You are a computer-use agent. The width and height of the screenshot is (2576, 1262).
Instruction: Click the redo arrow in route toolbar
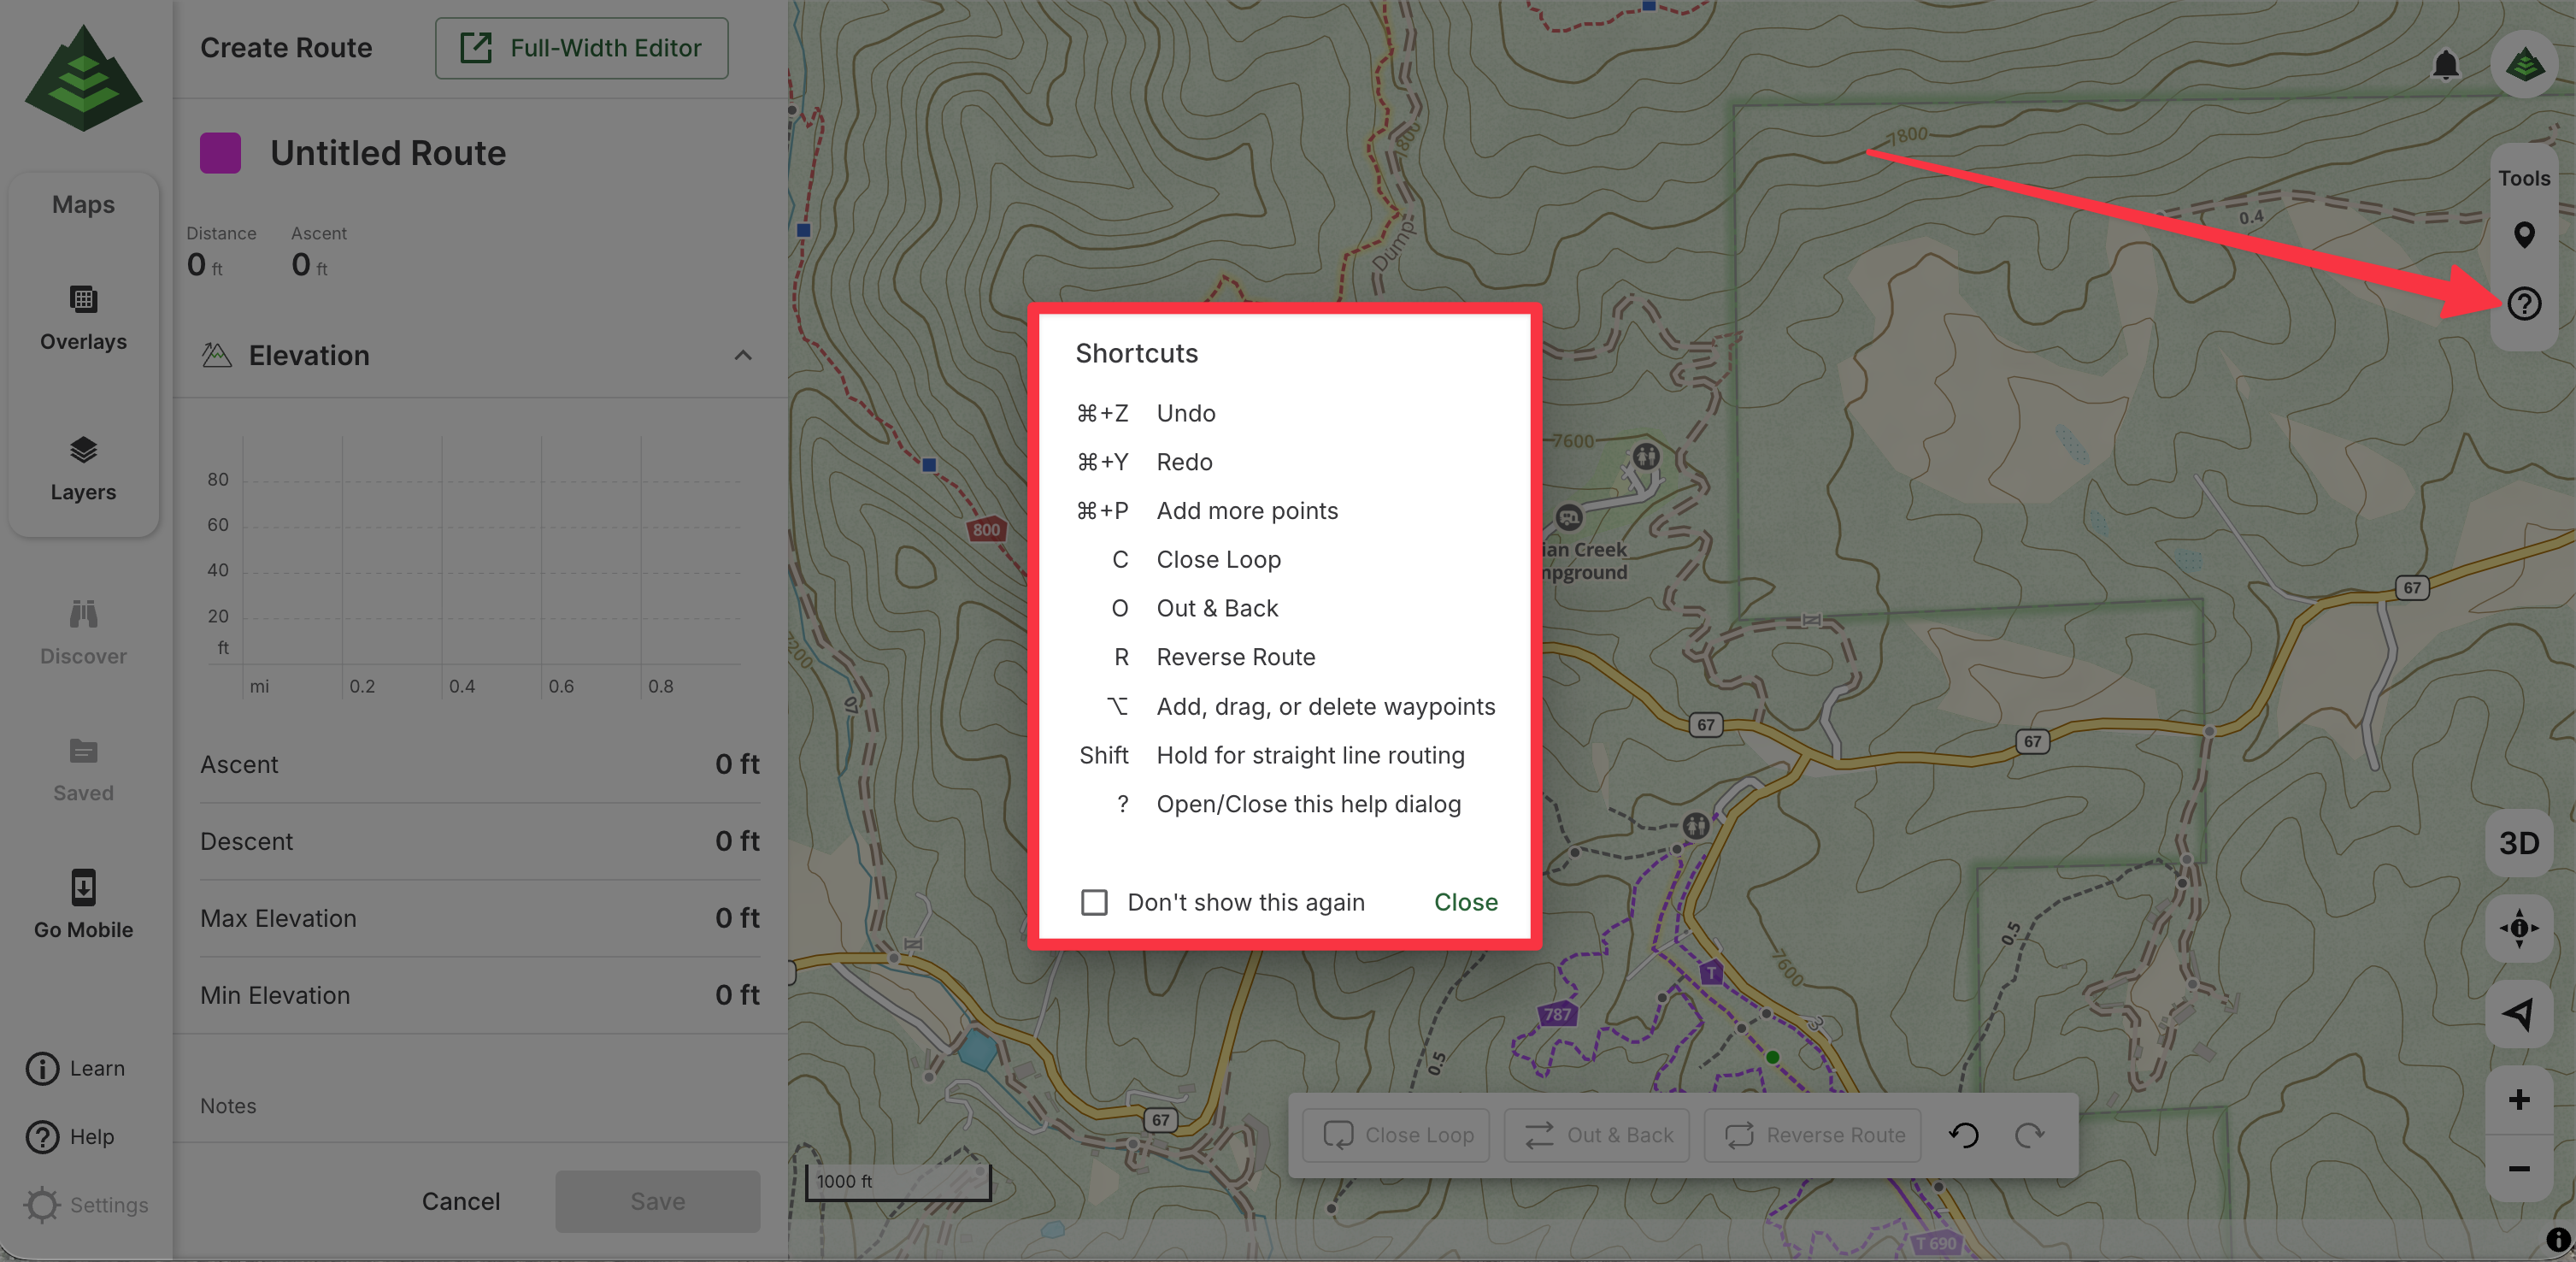[x=2029, y=1135]
